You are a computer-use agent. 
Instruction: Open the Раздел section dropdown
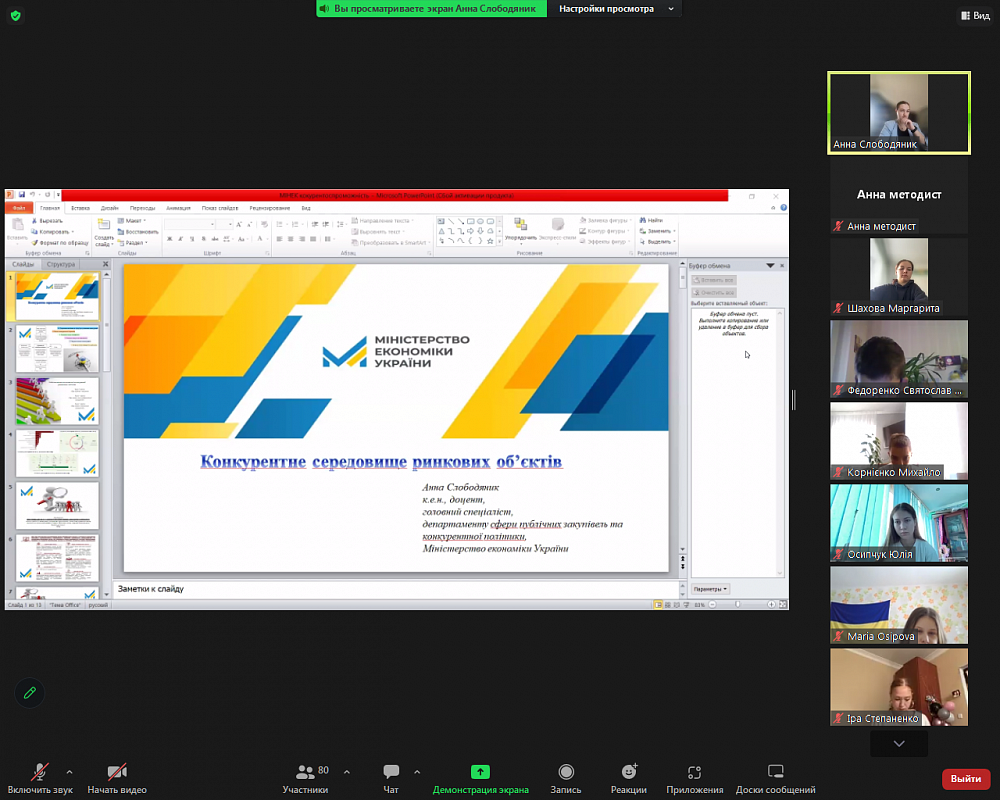(133, 242)
